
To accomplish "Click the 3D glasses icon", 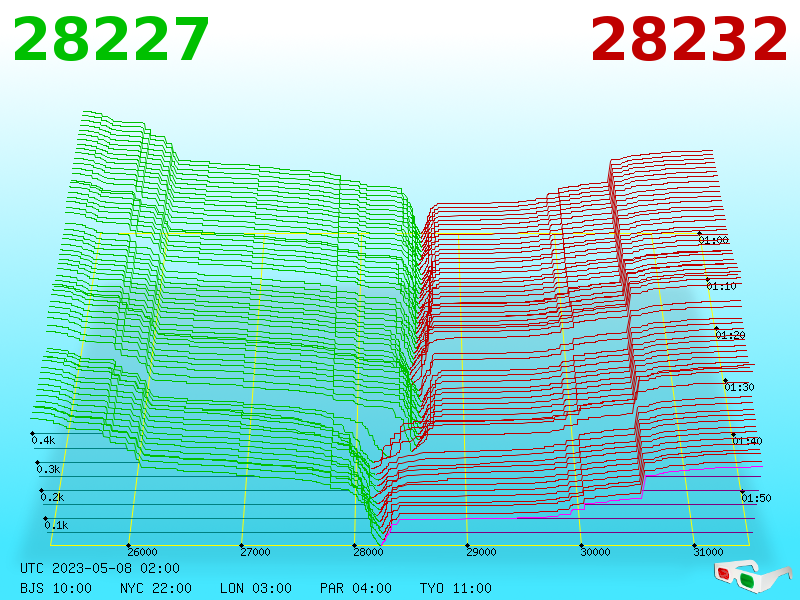I will tap(753, 576).
